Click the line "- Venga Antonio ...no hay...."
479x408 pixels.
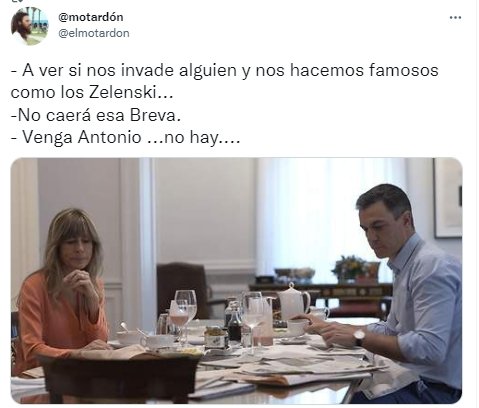coord(125,137)
